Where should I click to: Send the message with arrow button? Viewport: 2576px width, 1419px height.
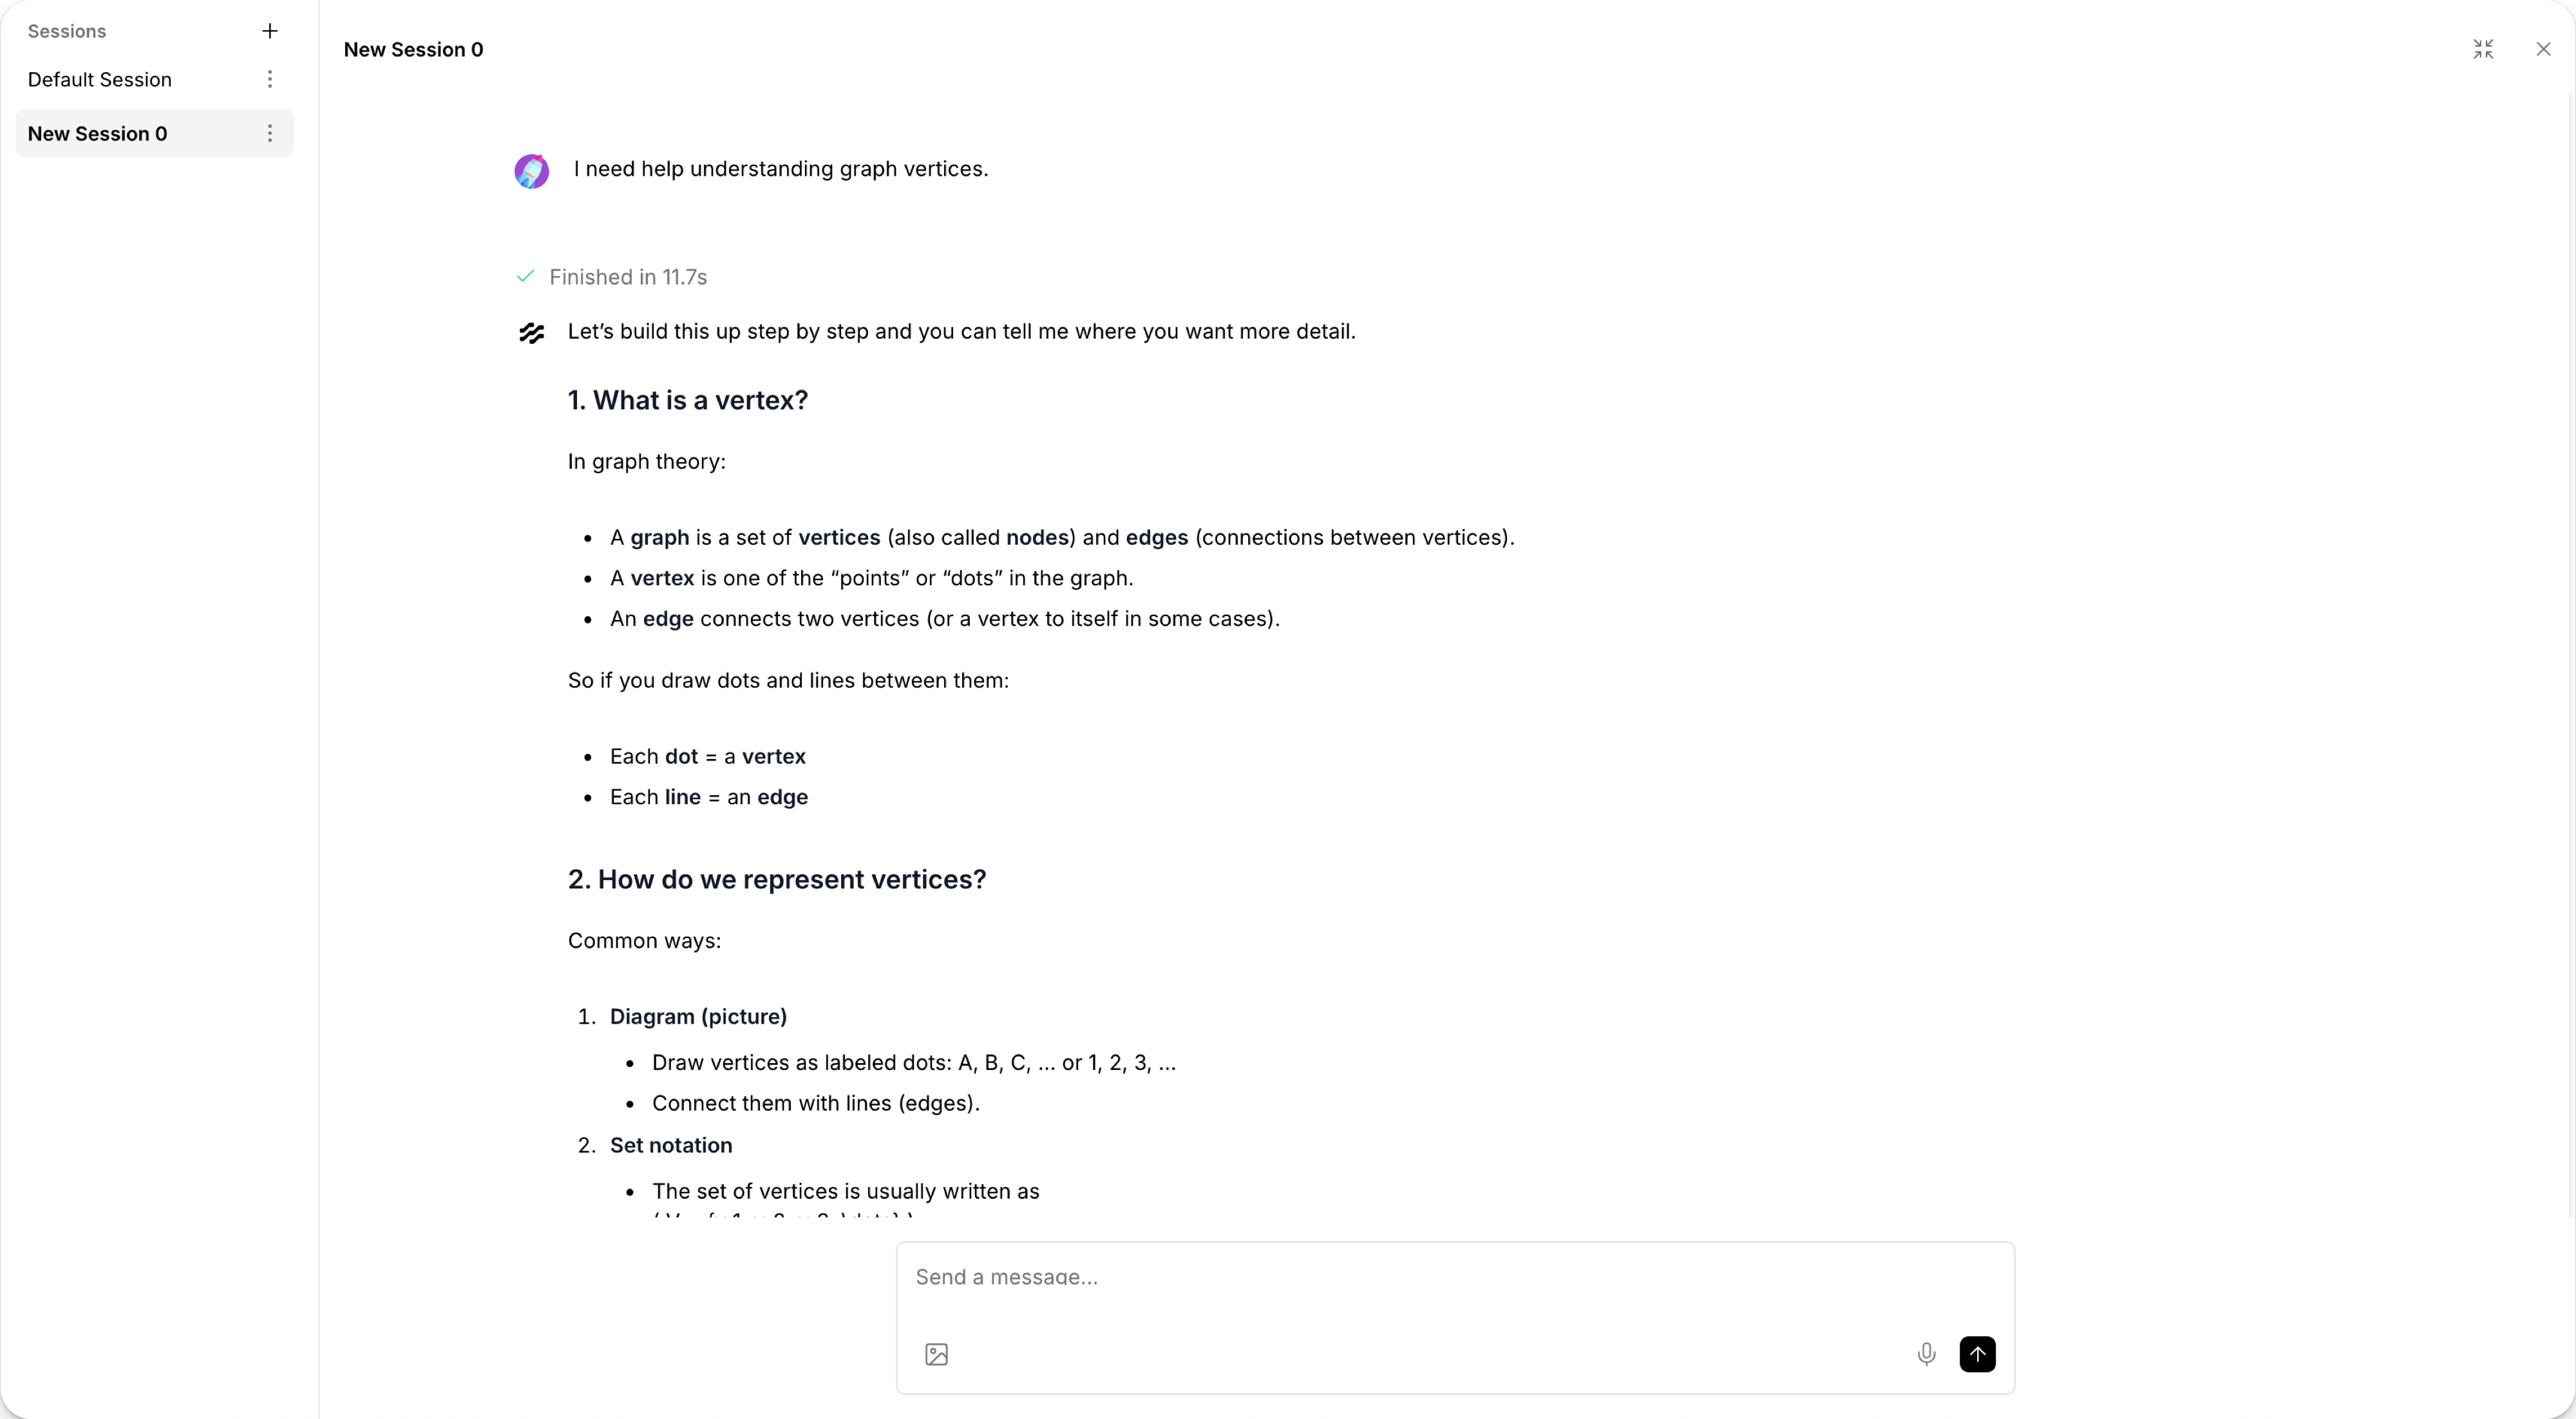click(x=1977, y=1354)
